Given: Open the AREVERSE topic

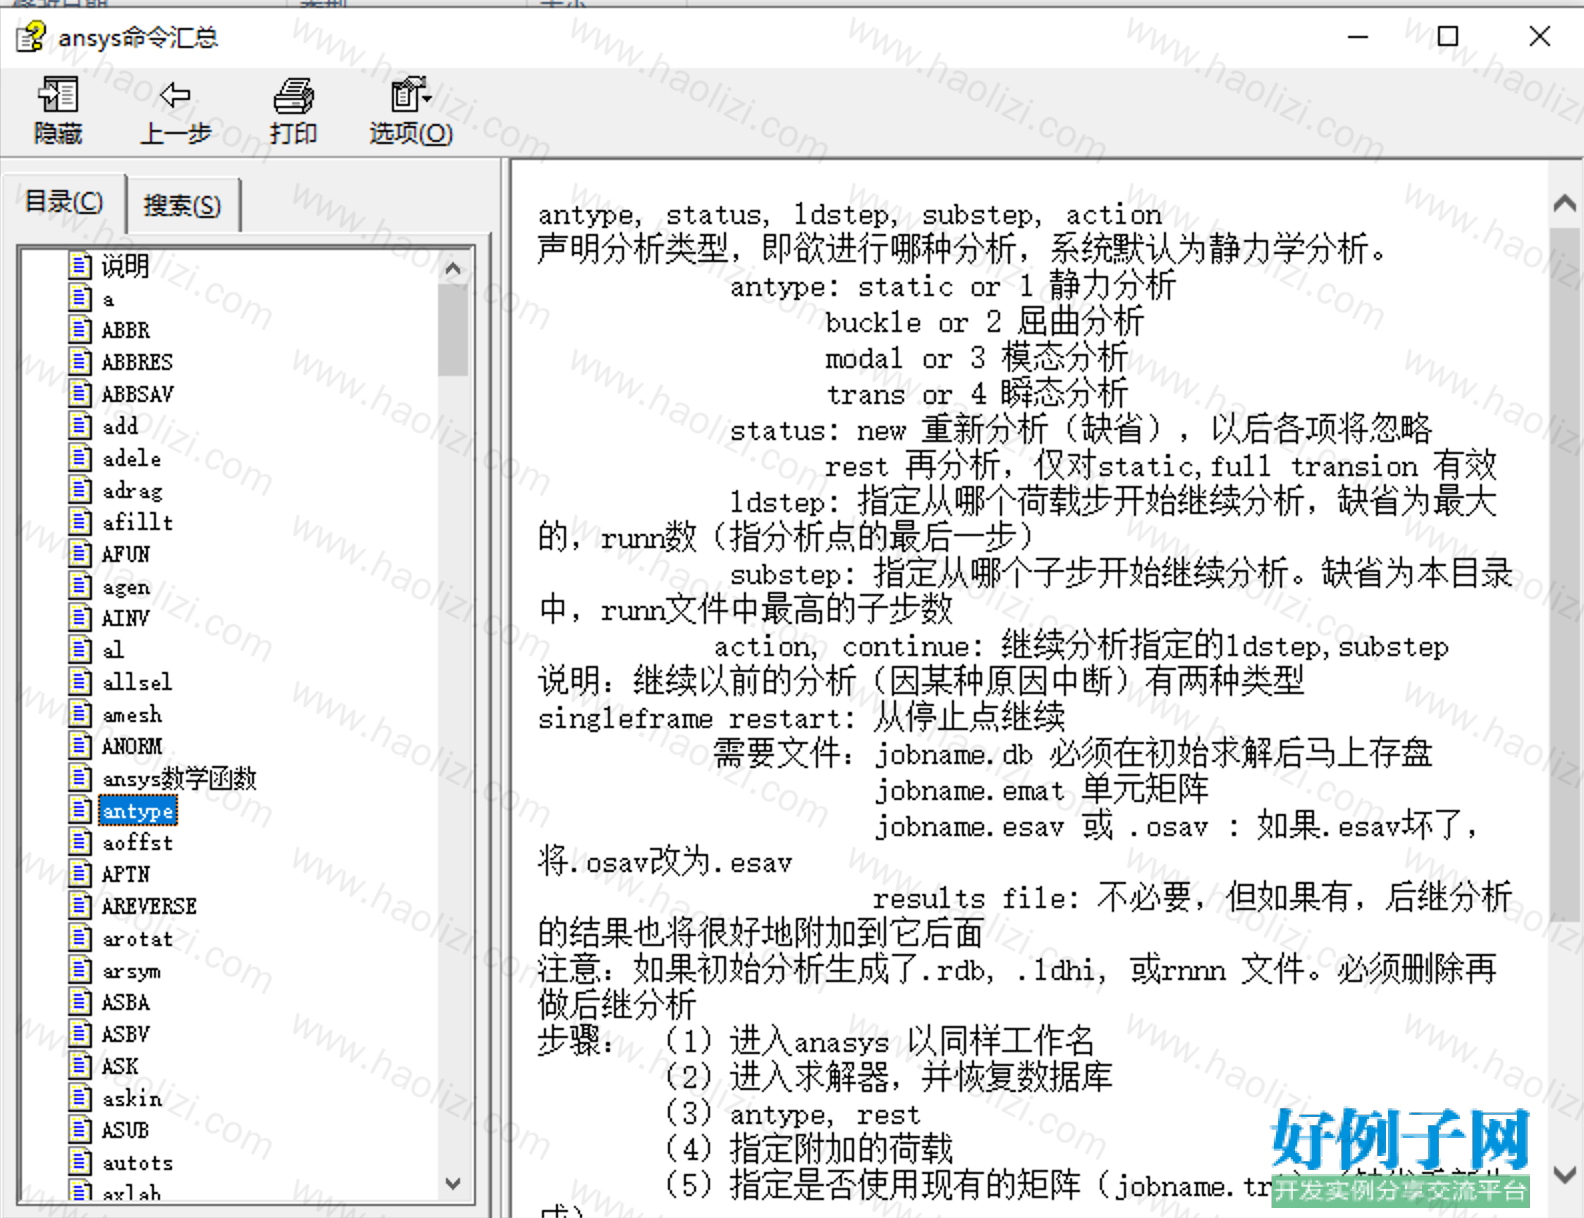Looking at the screenshot, I should (x=149, y=906).
